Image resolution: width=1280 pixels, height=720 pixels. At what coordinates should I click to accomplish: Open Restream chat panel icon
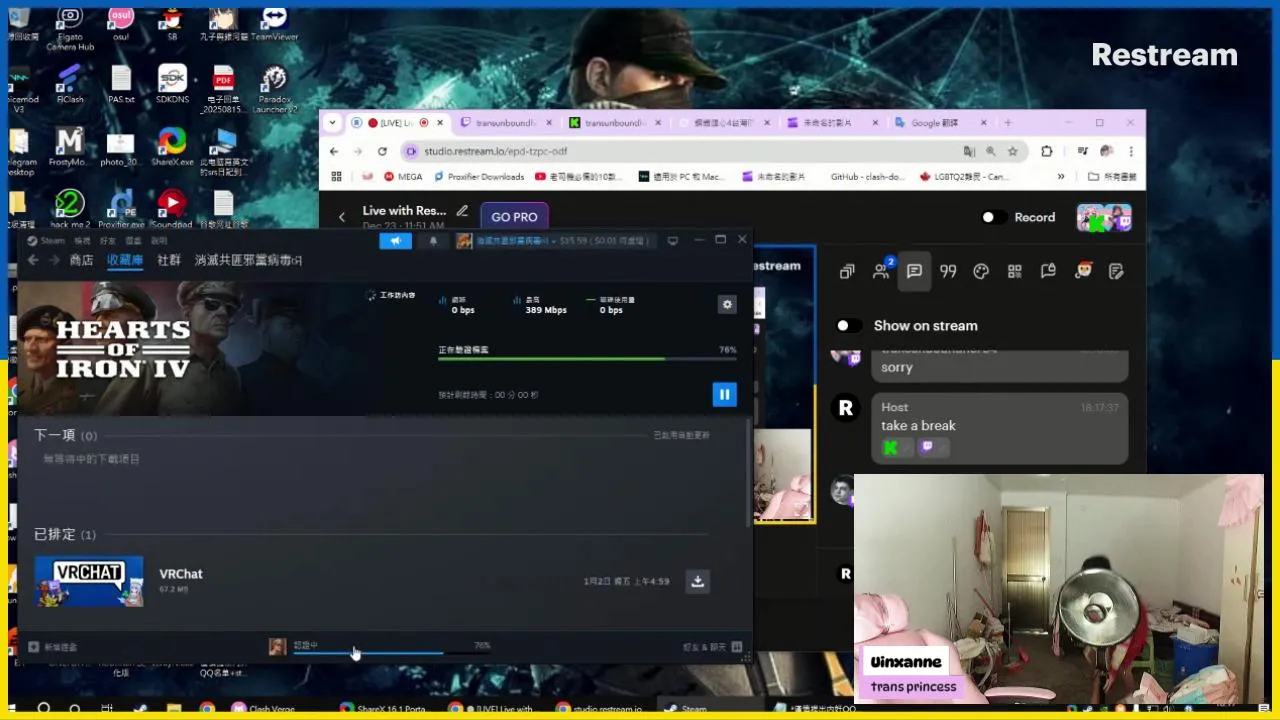click(x=914, y=271)
